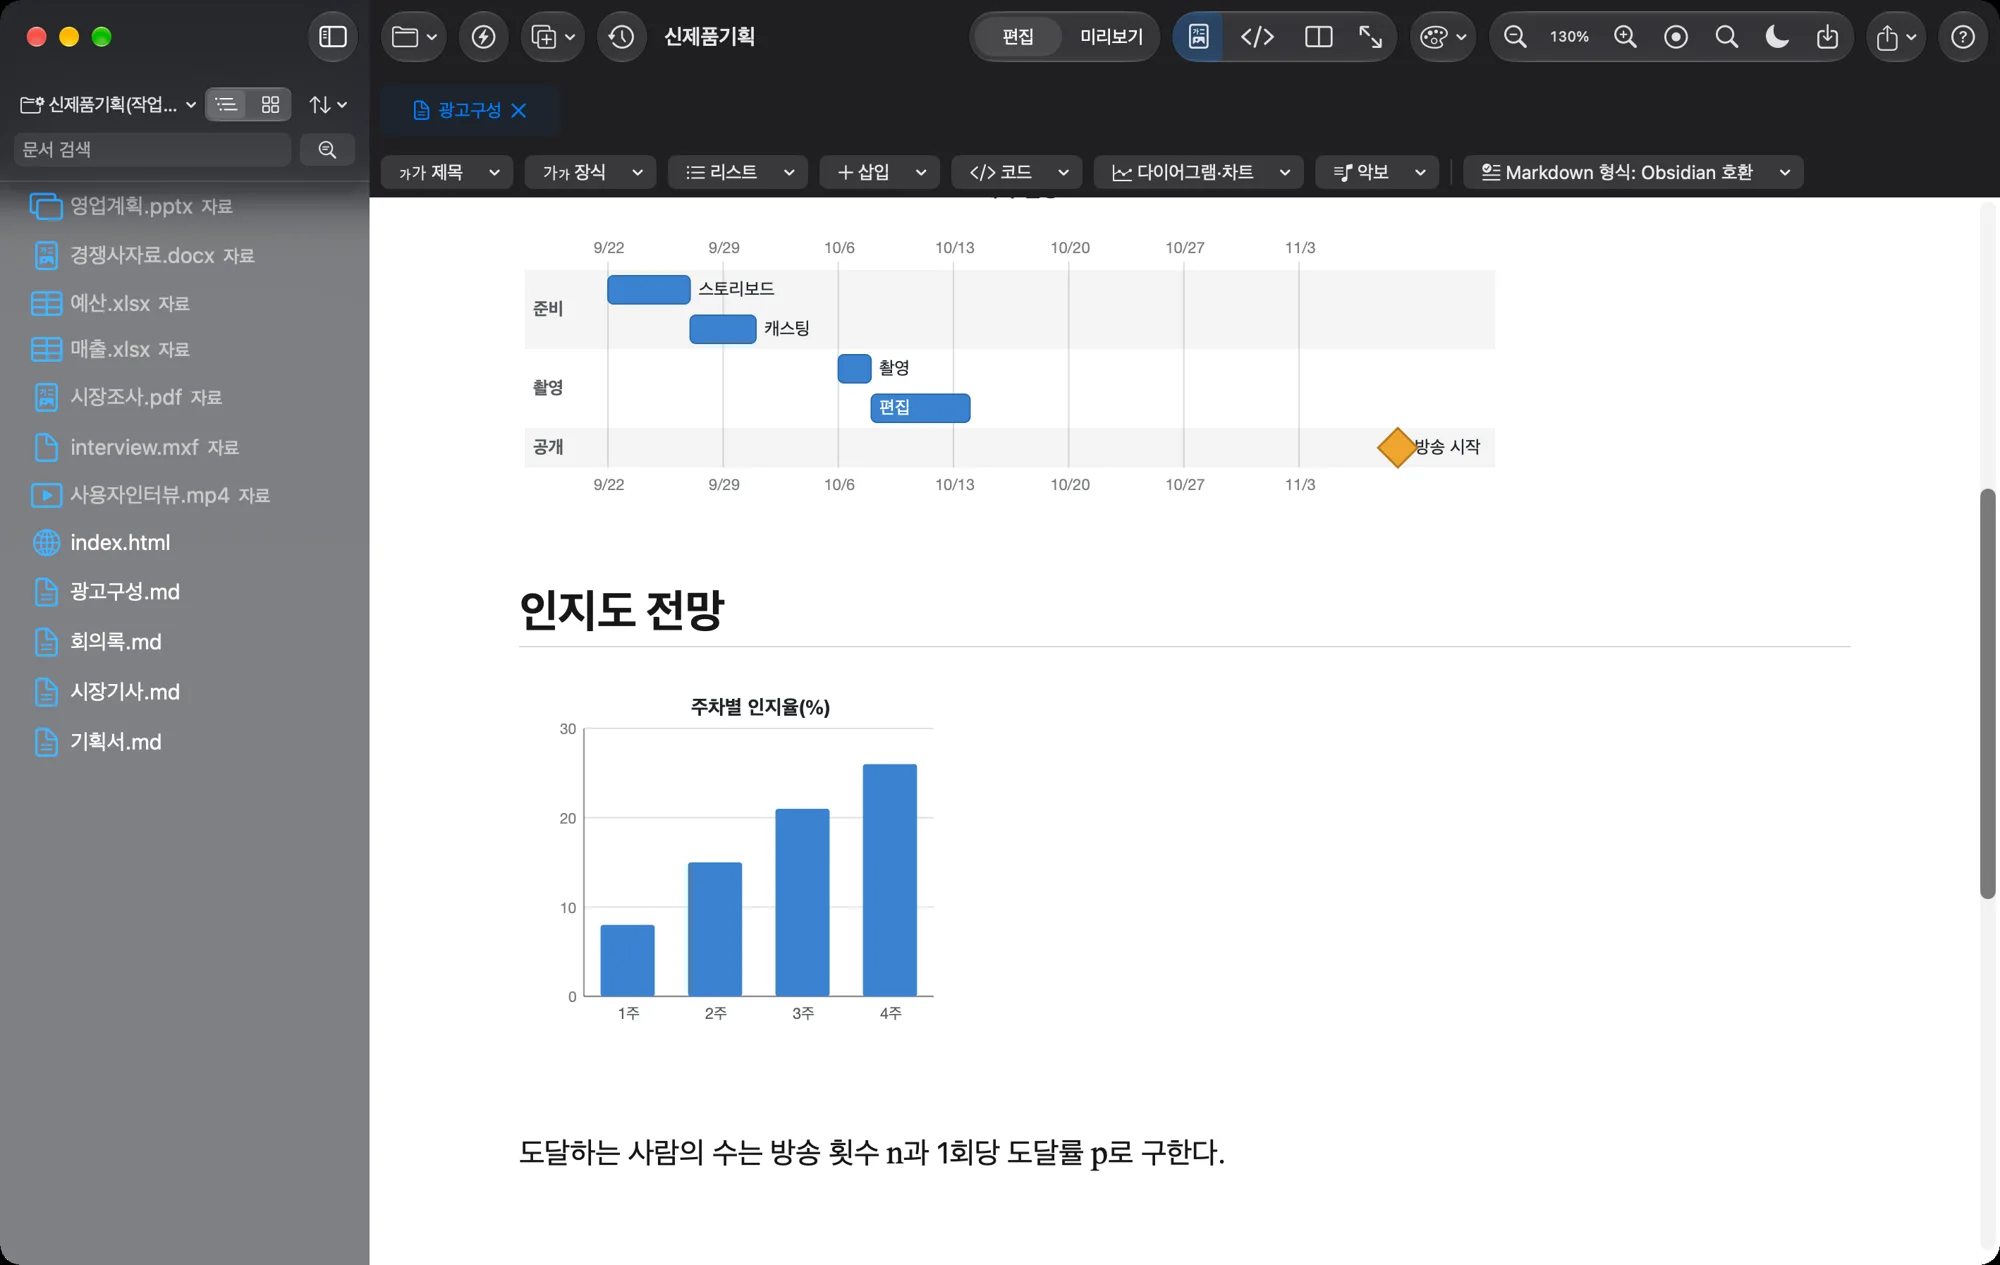Click the zoom in magnifier icon

[x=1625, y=37]
